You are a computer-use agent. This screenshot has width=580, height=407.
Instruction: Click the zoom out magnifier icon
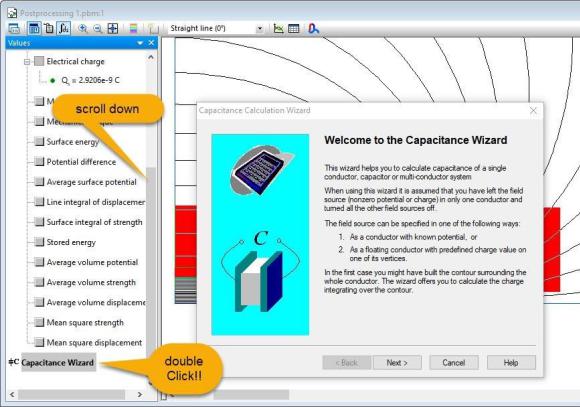click(x=98, y=28)
